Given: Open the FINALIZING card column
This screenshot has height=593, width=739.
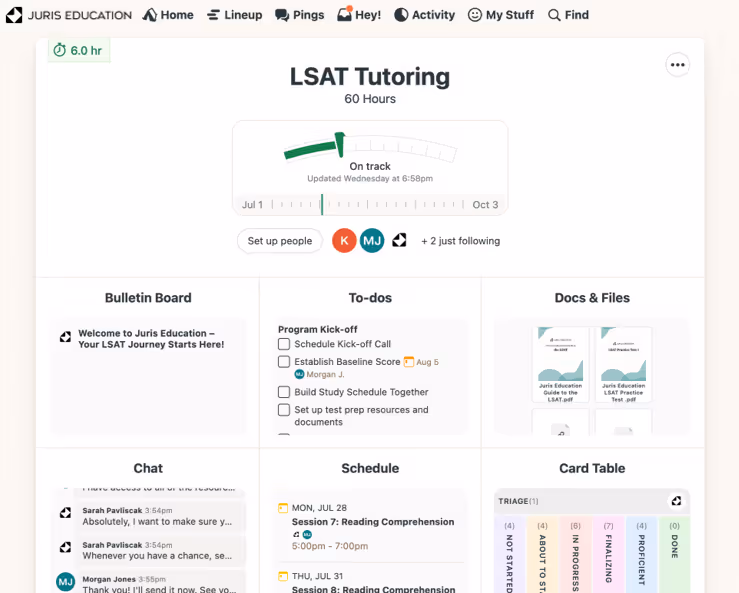Looking at the screenshot, I should pyautogui.click(x=608, y=555).
